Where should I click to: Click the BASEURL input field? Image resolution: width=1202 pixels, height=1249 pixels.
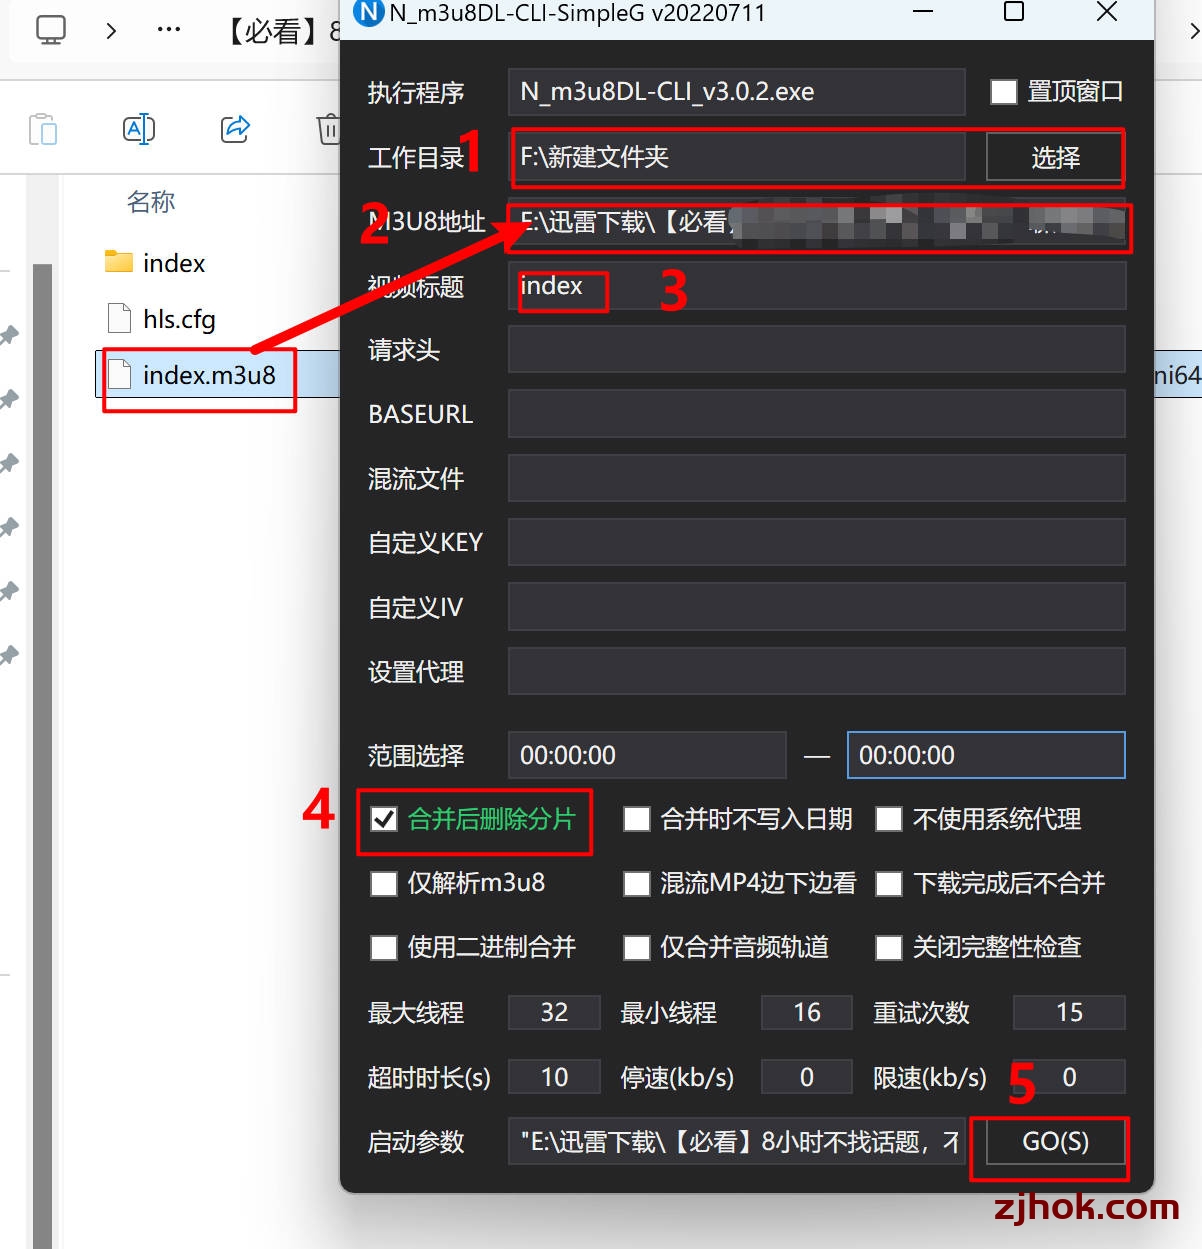[x=817, y=414]
